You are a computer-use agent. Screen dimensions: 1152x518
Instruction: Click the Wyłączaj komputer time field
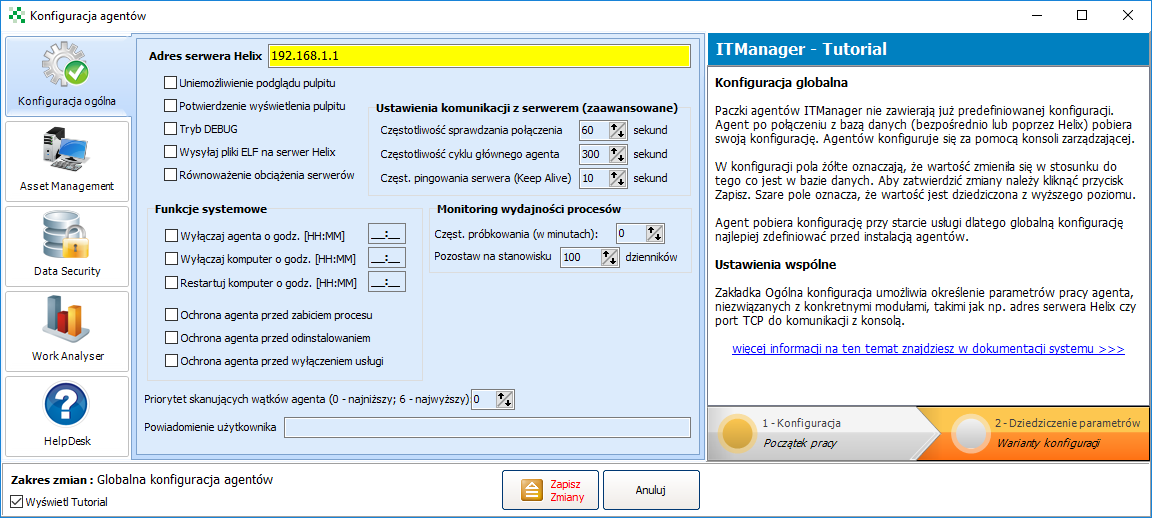[386, 259]
